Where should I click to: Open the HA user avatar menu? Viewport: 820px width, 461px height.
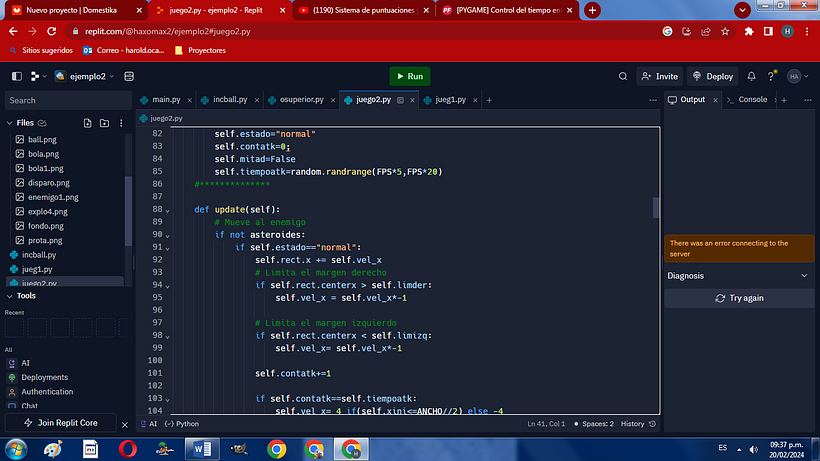(x=798, y=76)
